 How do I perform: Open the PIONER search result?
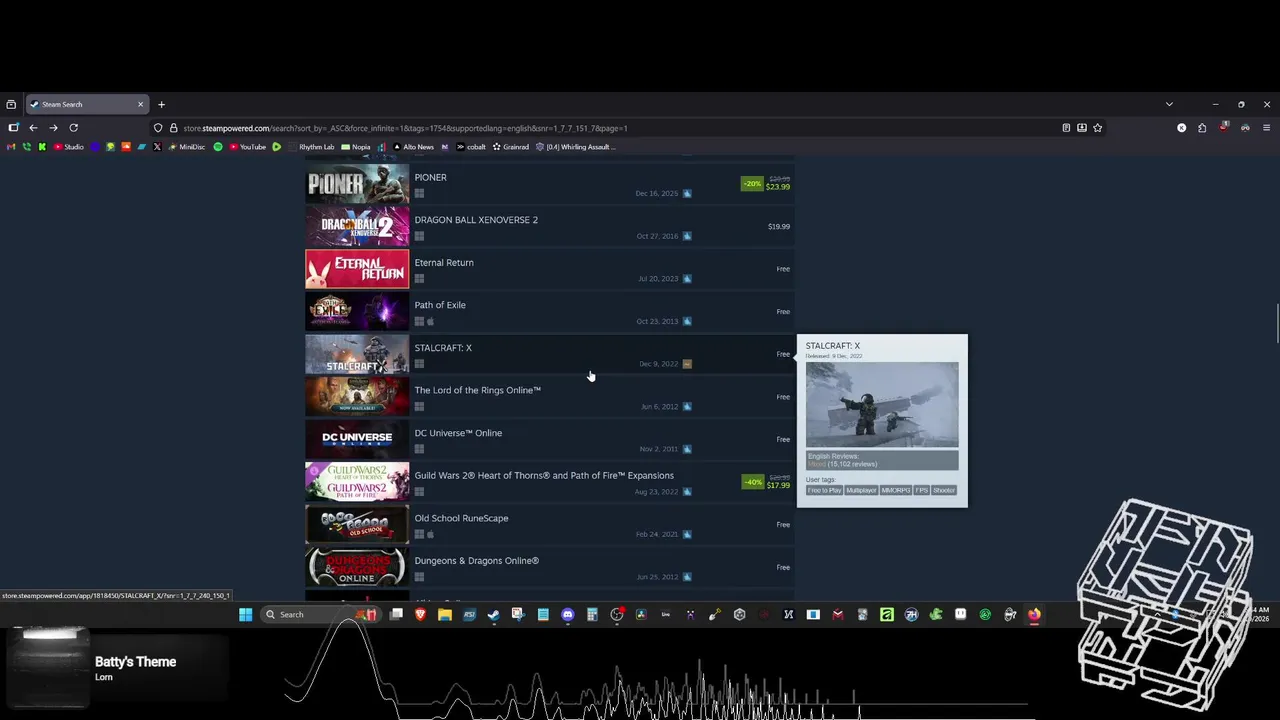tap(549, 184)
